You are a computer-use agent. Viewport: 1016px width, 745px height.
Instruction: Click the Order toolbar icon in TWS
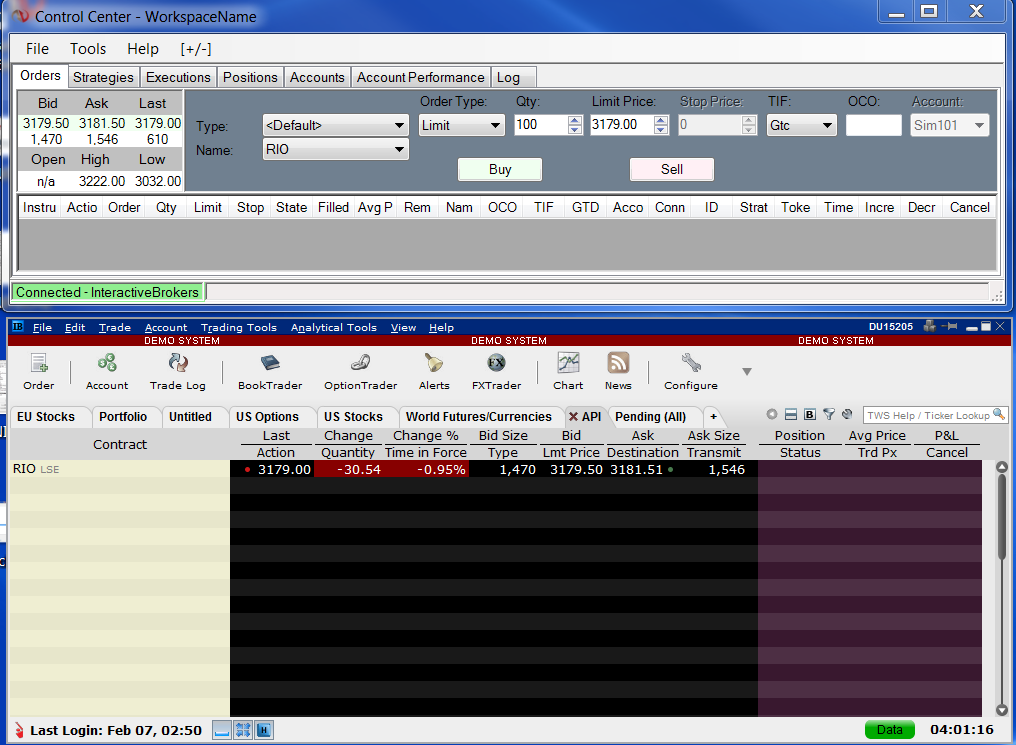39,371
